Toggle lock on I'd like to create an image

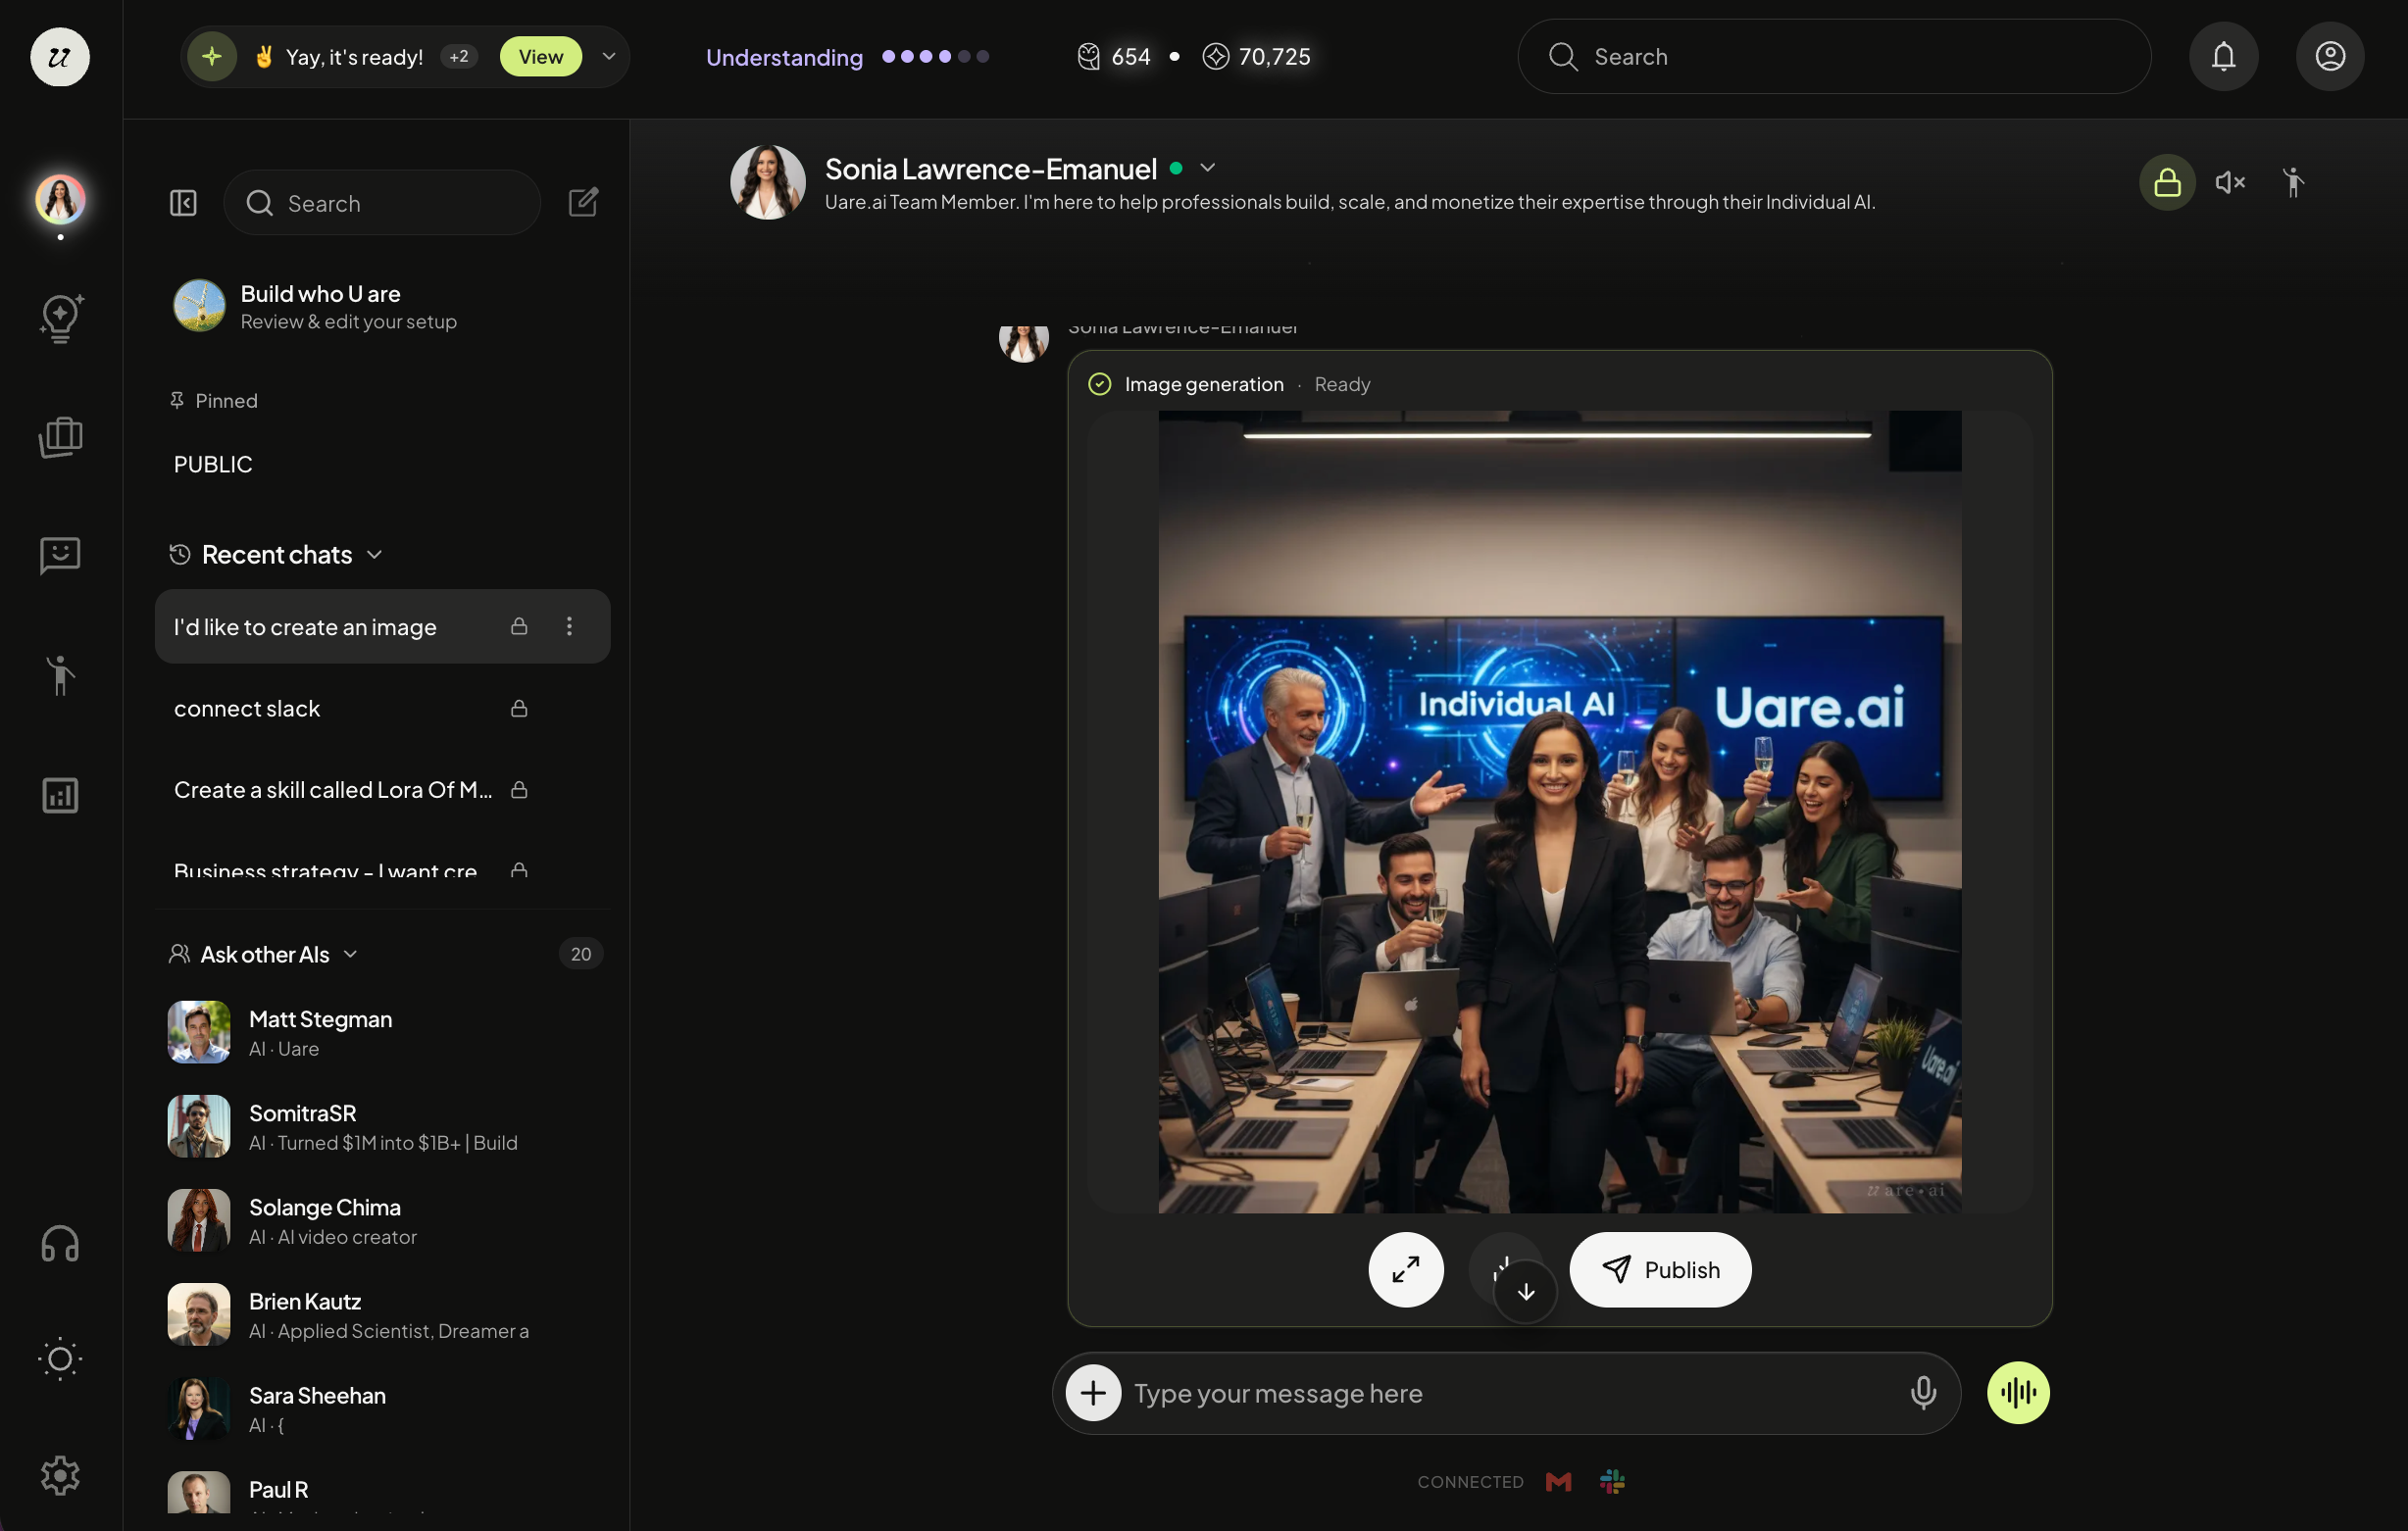pos(519,626)
